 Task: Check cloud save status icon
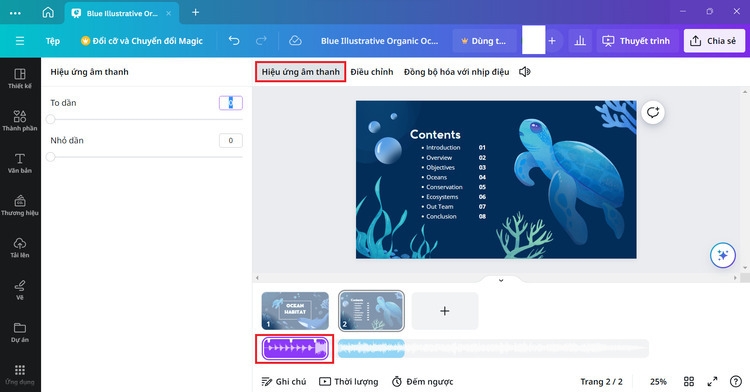(x=295, y=41)
